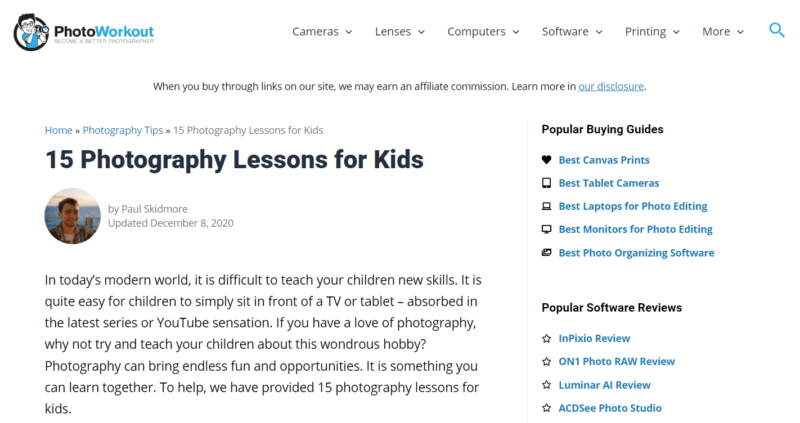The image size is (800, 423).
Task: Click star icon beside InPixio Review
Action: coord(546,338)
